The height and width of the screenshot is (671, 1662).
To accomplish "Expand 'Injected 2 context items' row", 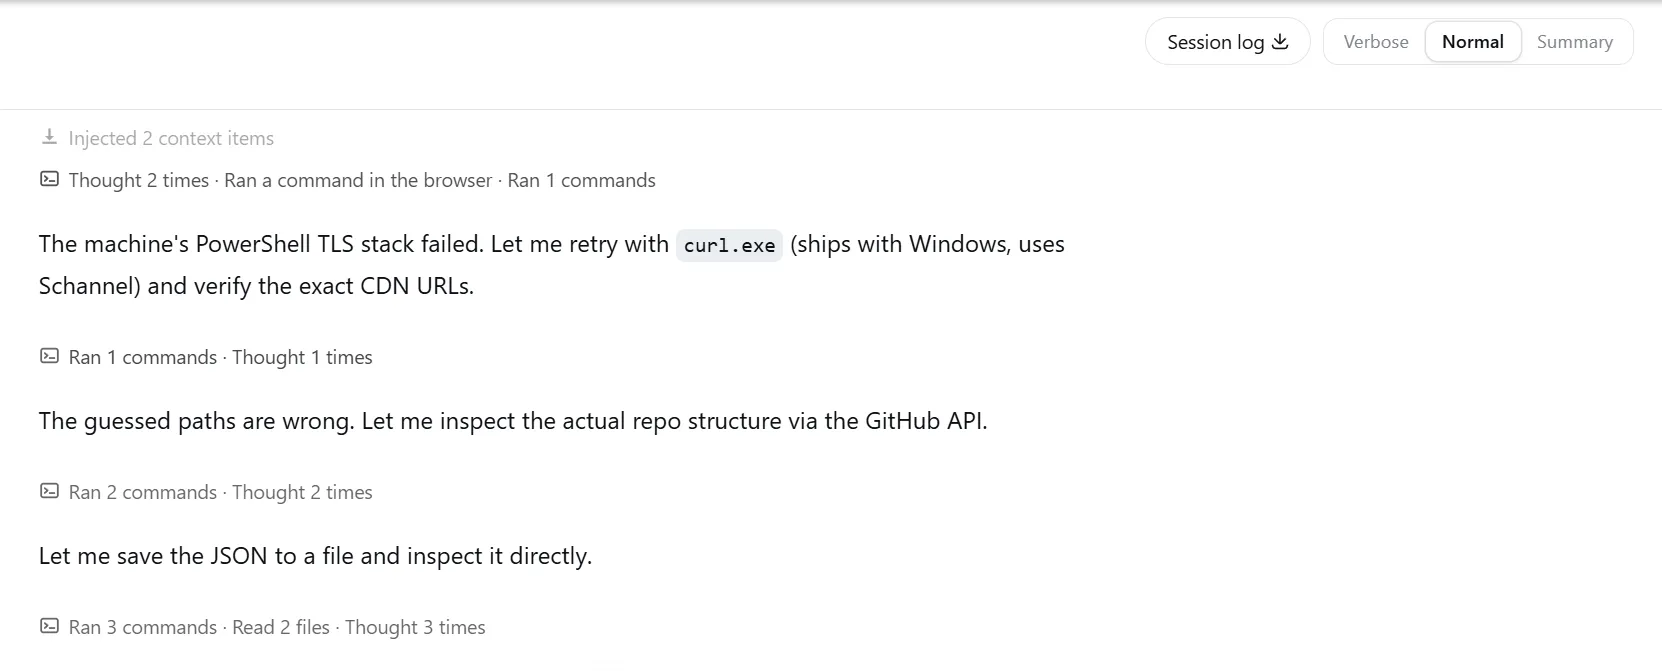I will click(157, 138).
